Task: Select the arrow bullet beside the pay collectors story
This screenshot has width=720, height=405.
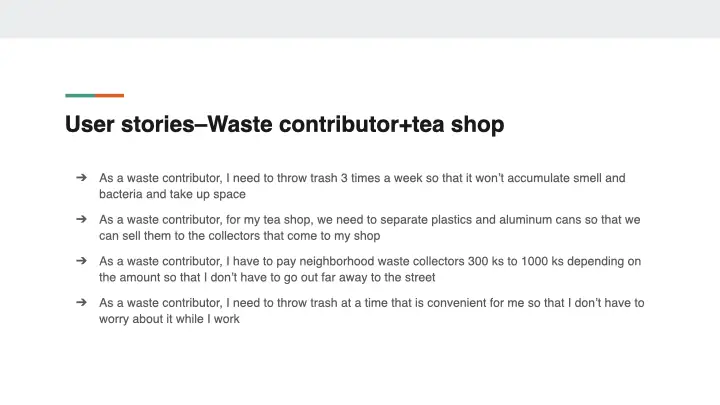Action: [x=80, y=261]
